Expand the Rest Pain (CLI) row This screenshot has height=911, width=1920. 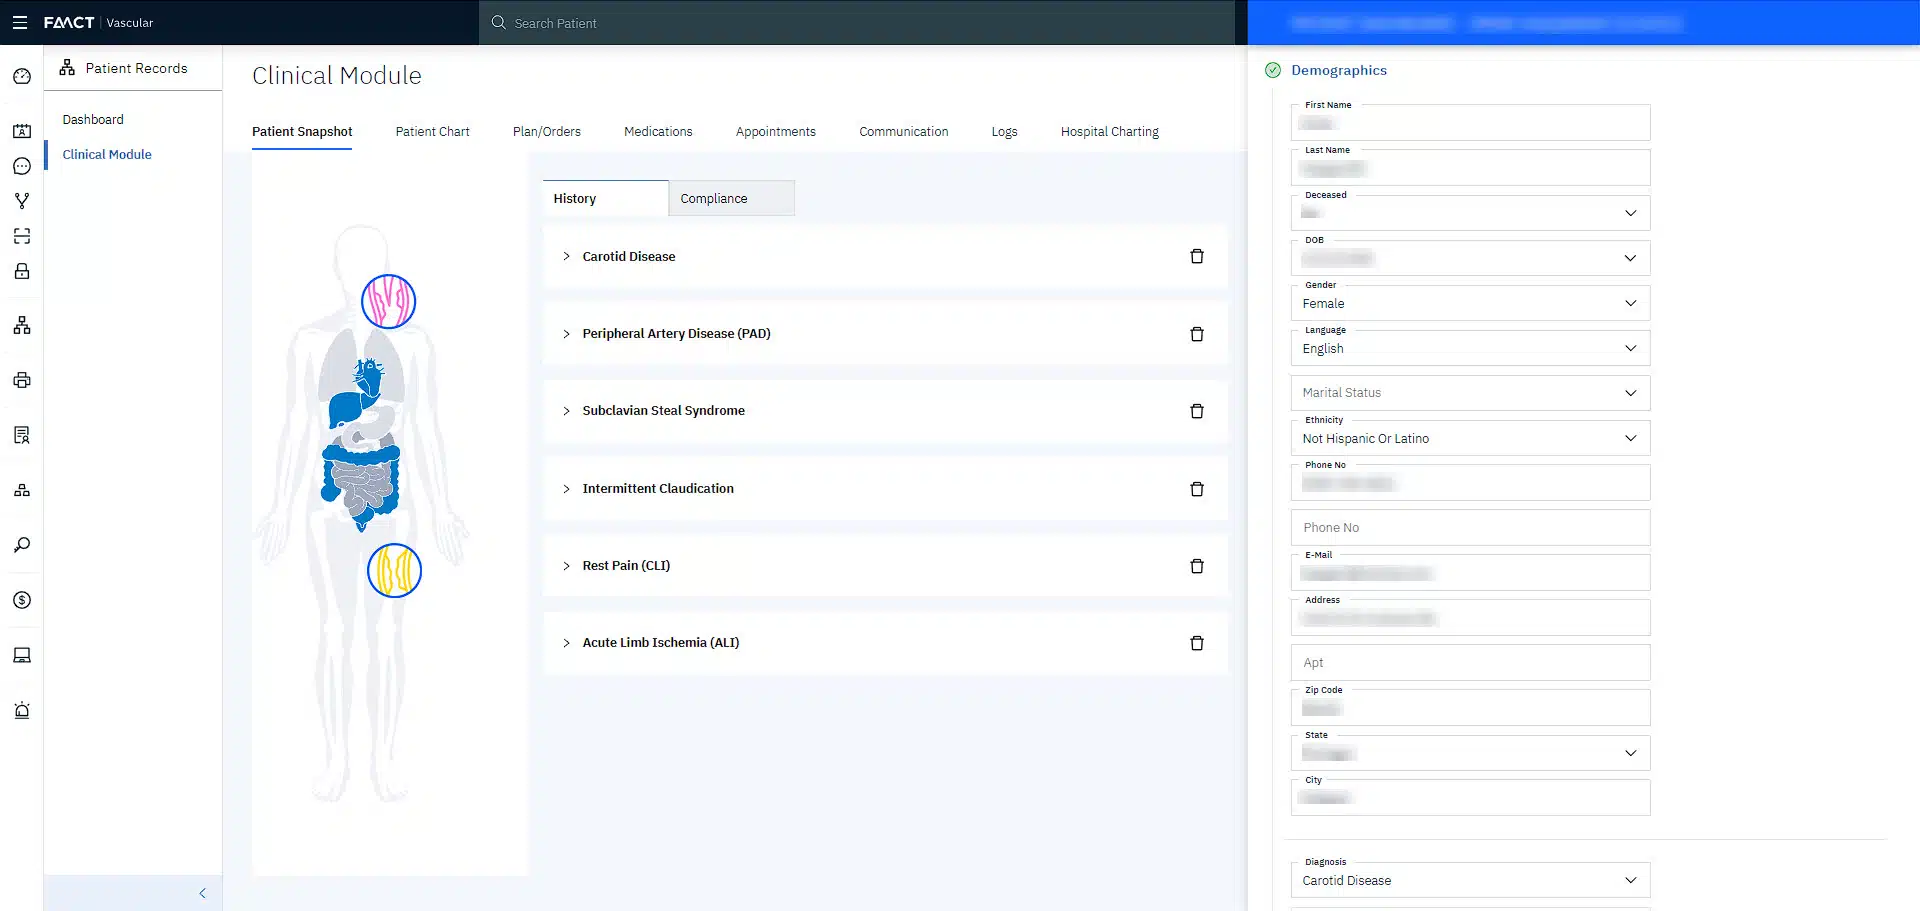(566, 566)
